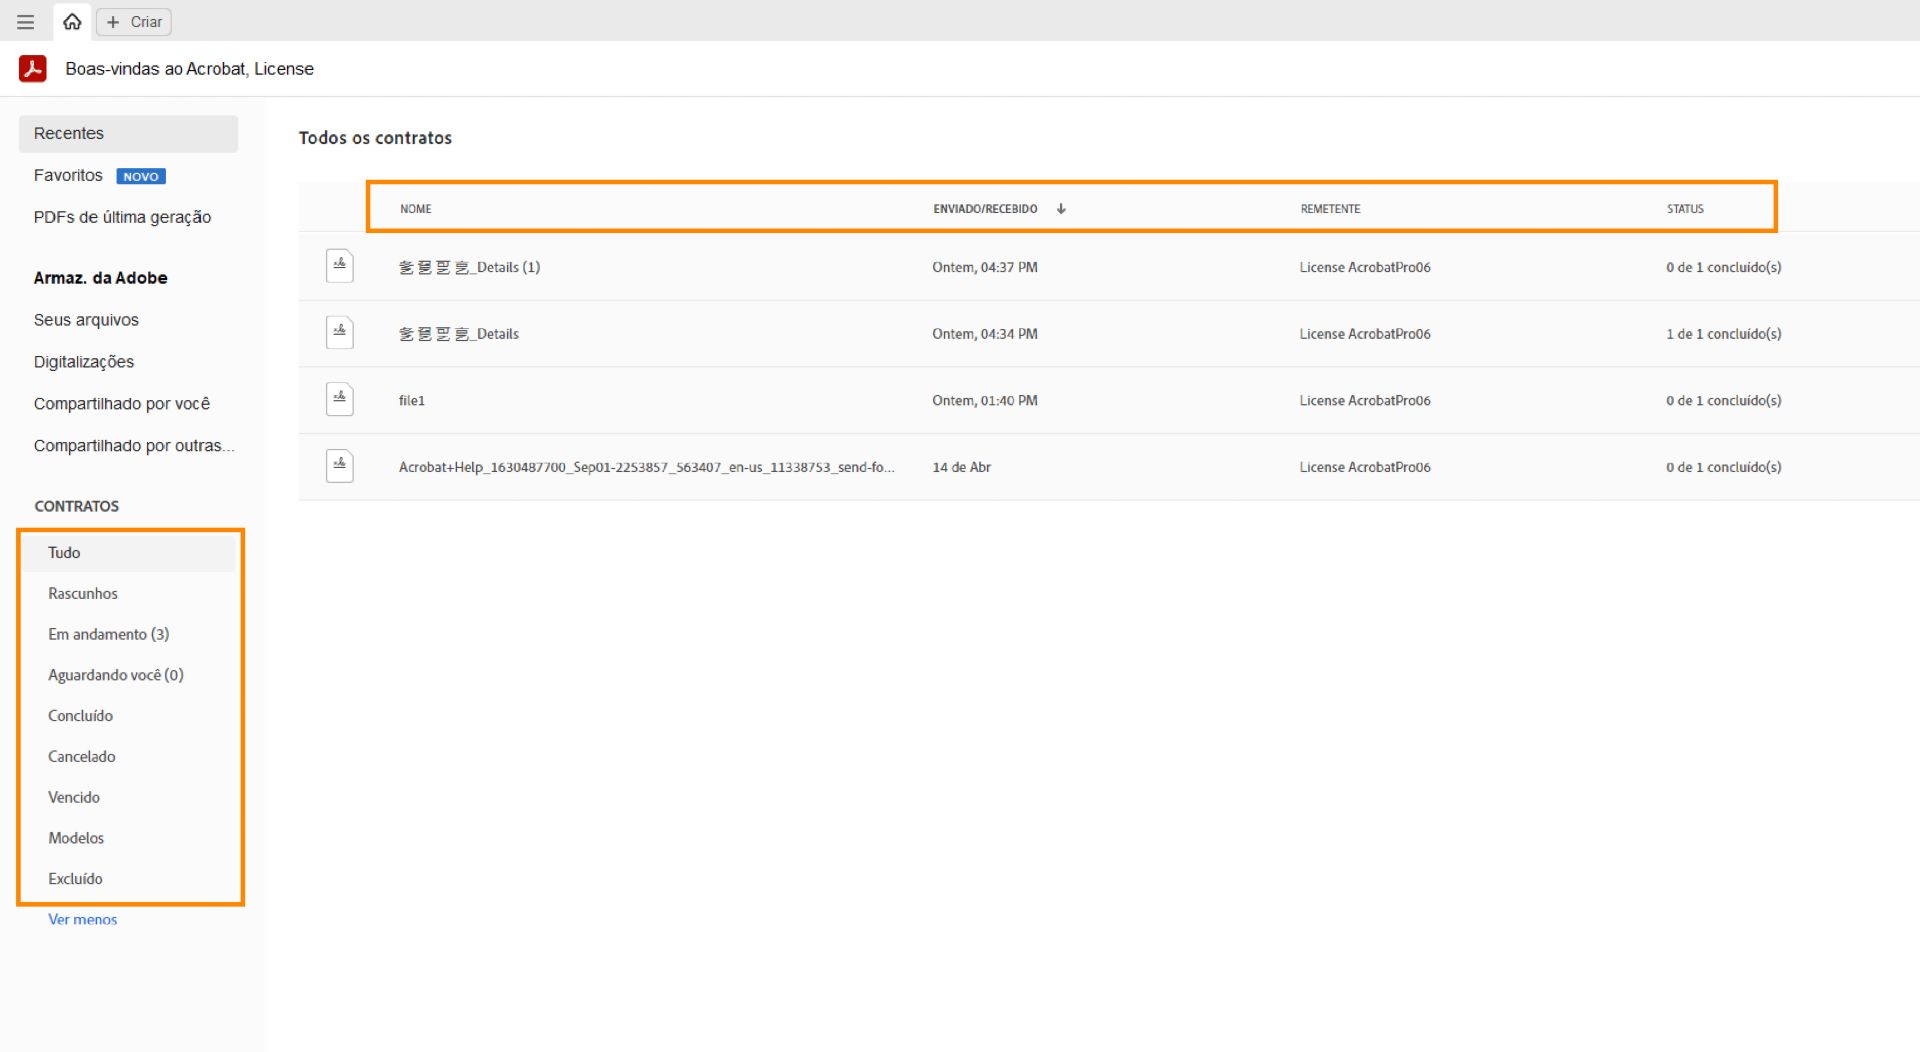This screenshot has width=1920, height=1052.
Task: Click the date Ontem, 01:40 PM
Action: pyautogui.click(x=985, y=400)
